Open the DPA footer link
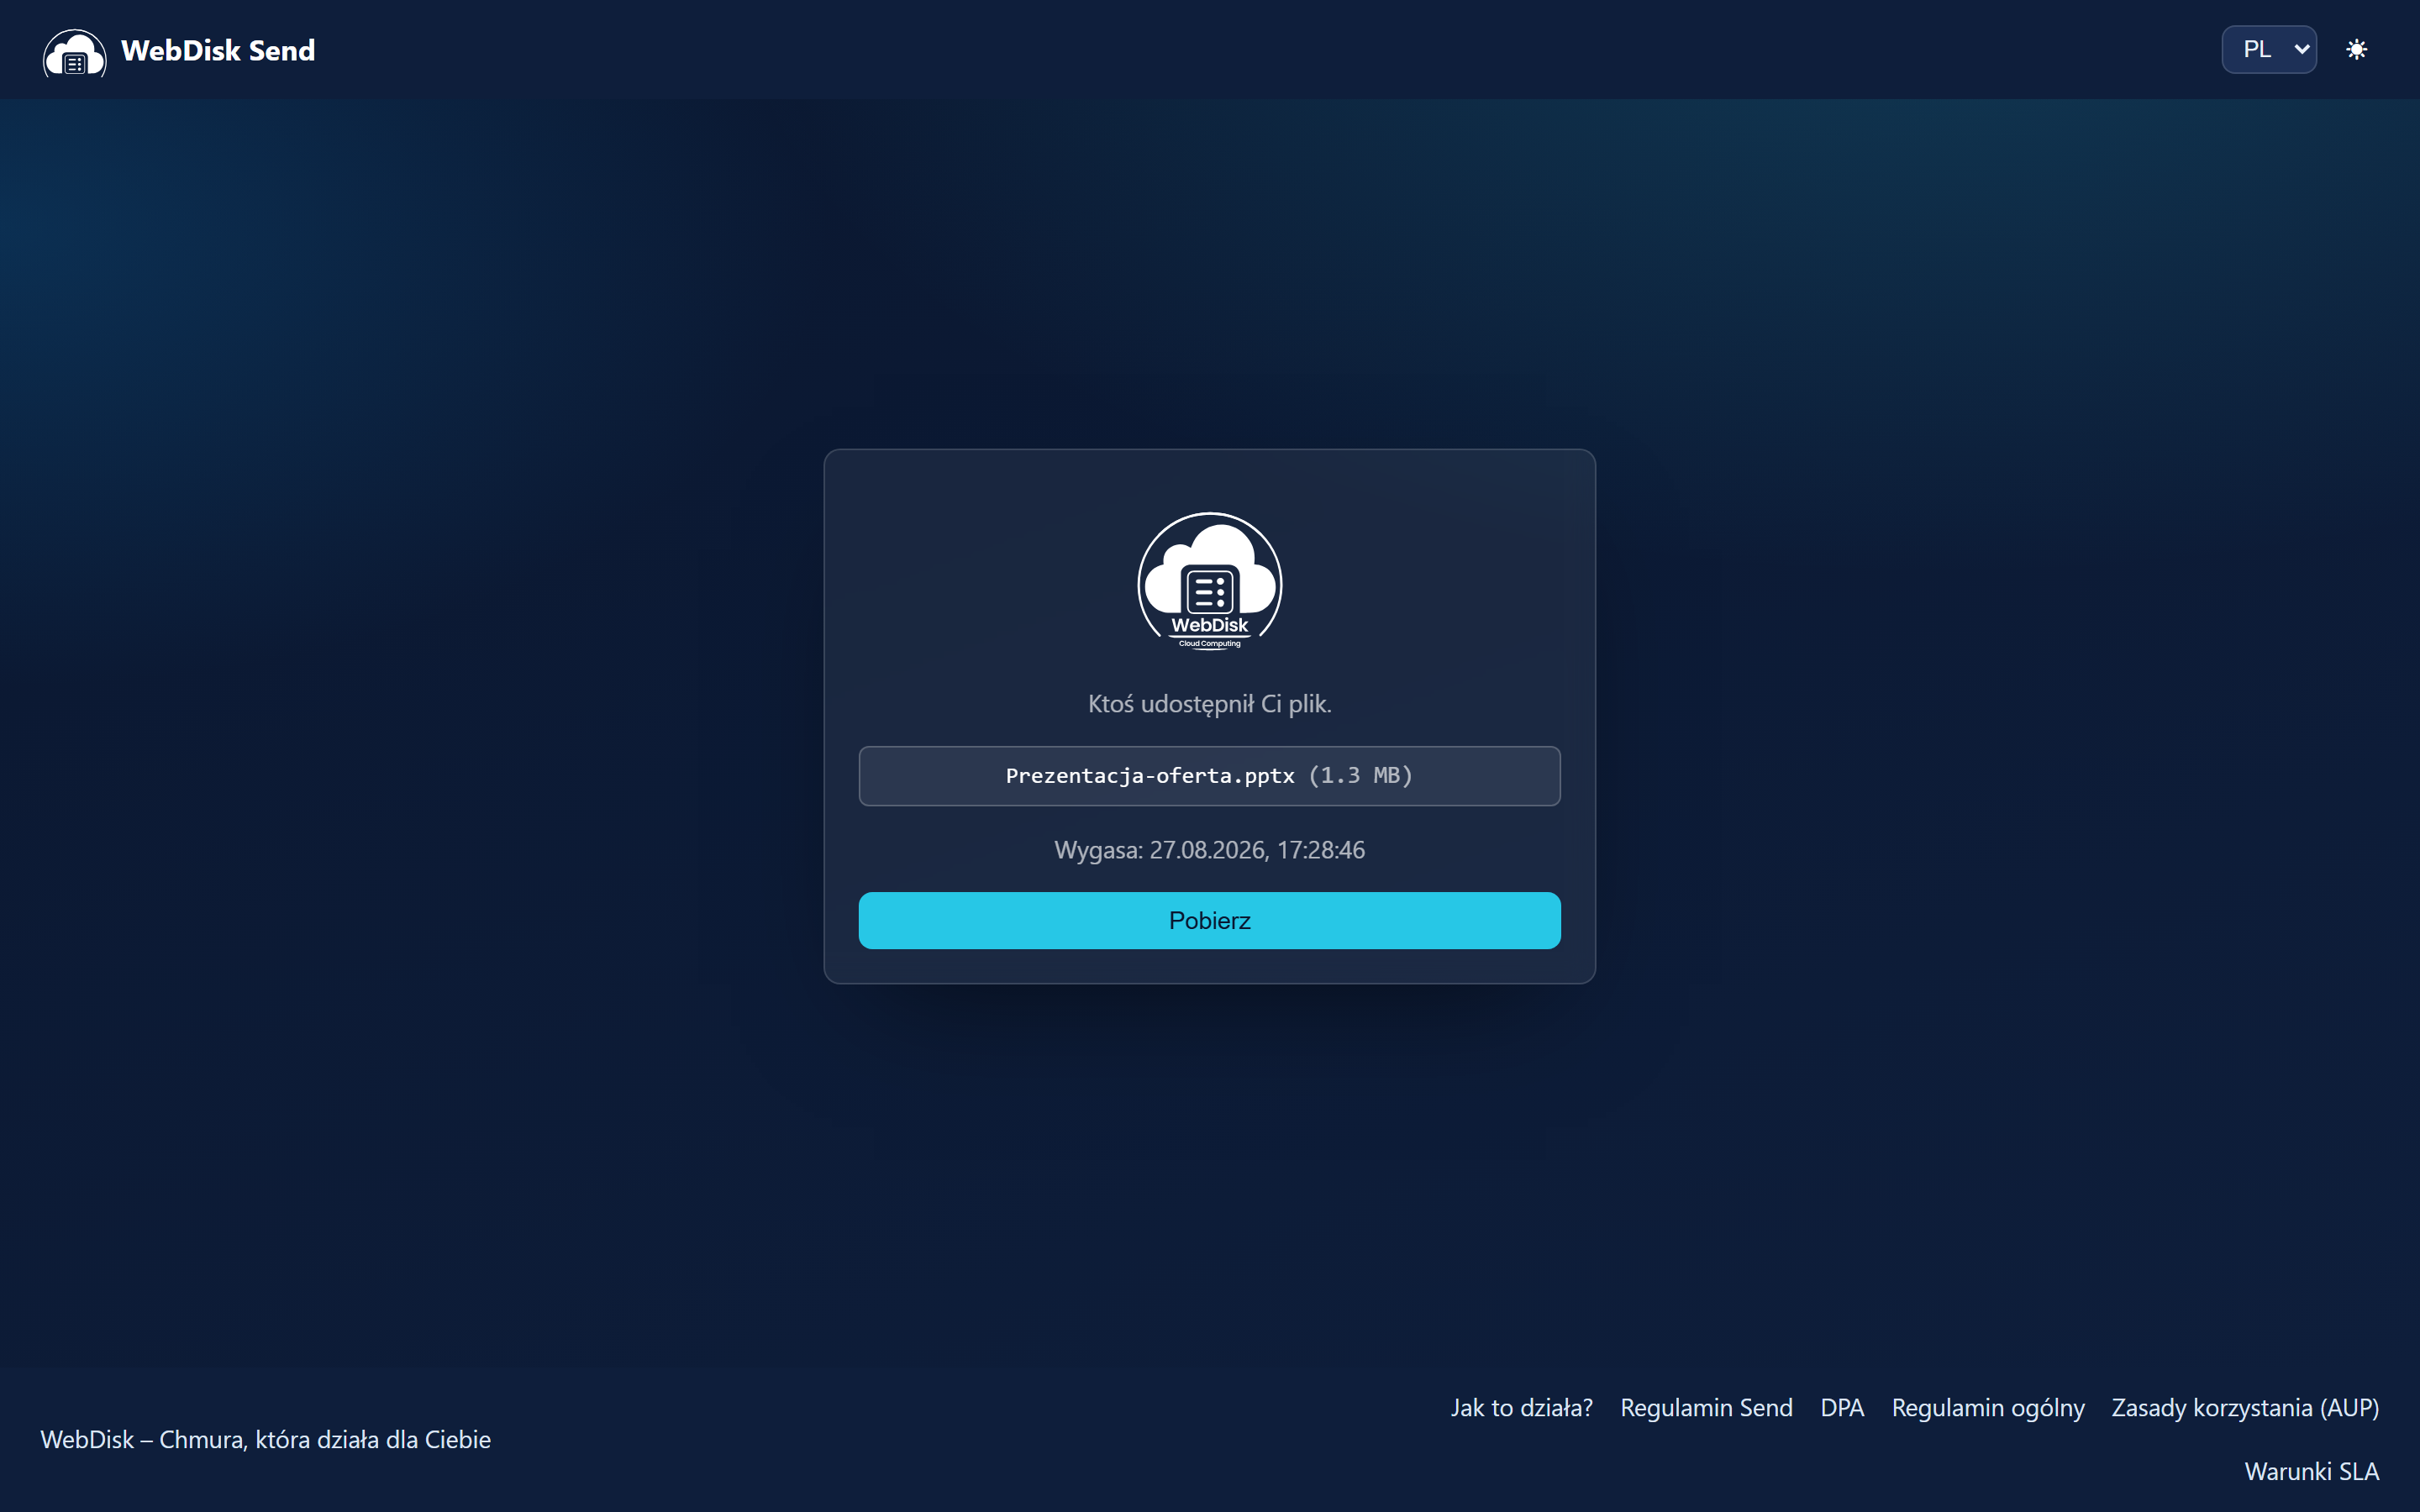Screen dimensions: 2420x1512 click(1842, 1407)
